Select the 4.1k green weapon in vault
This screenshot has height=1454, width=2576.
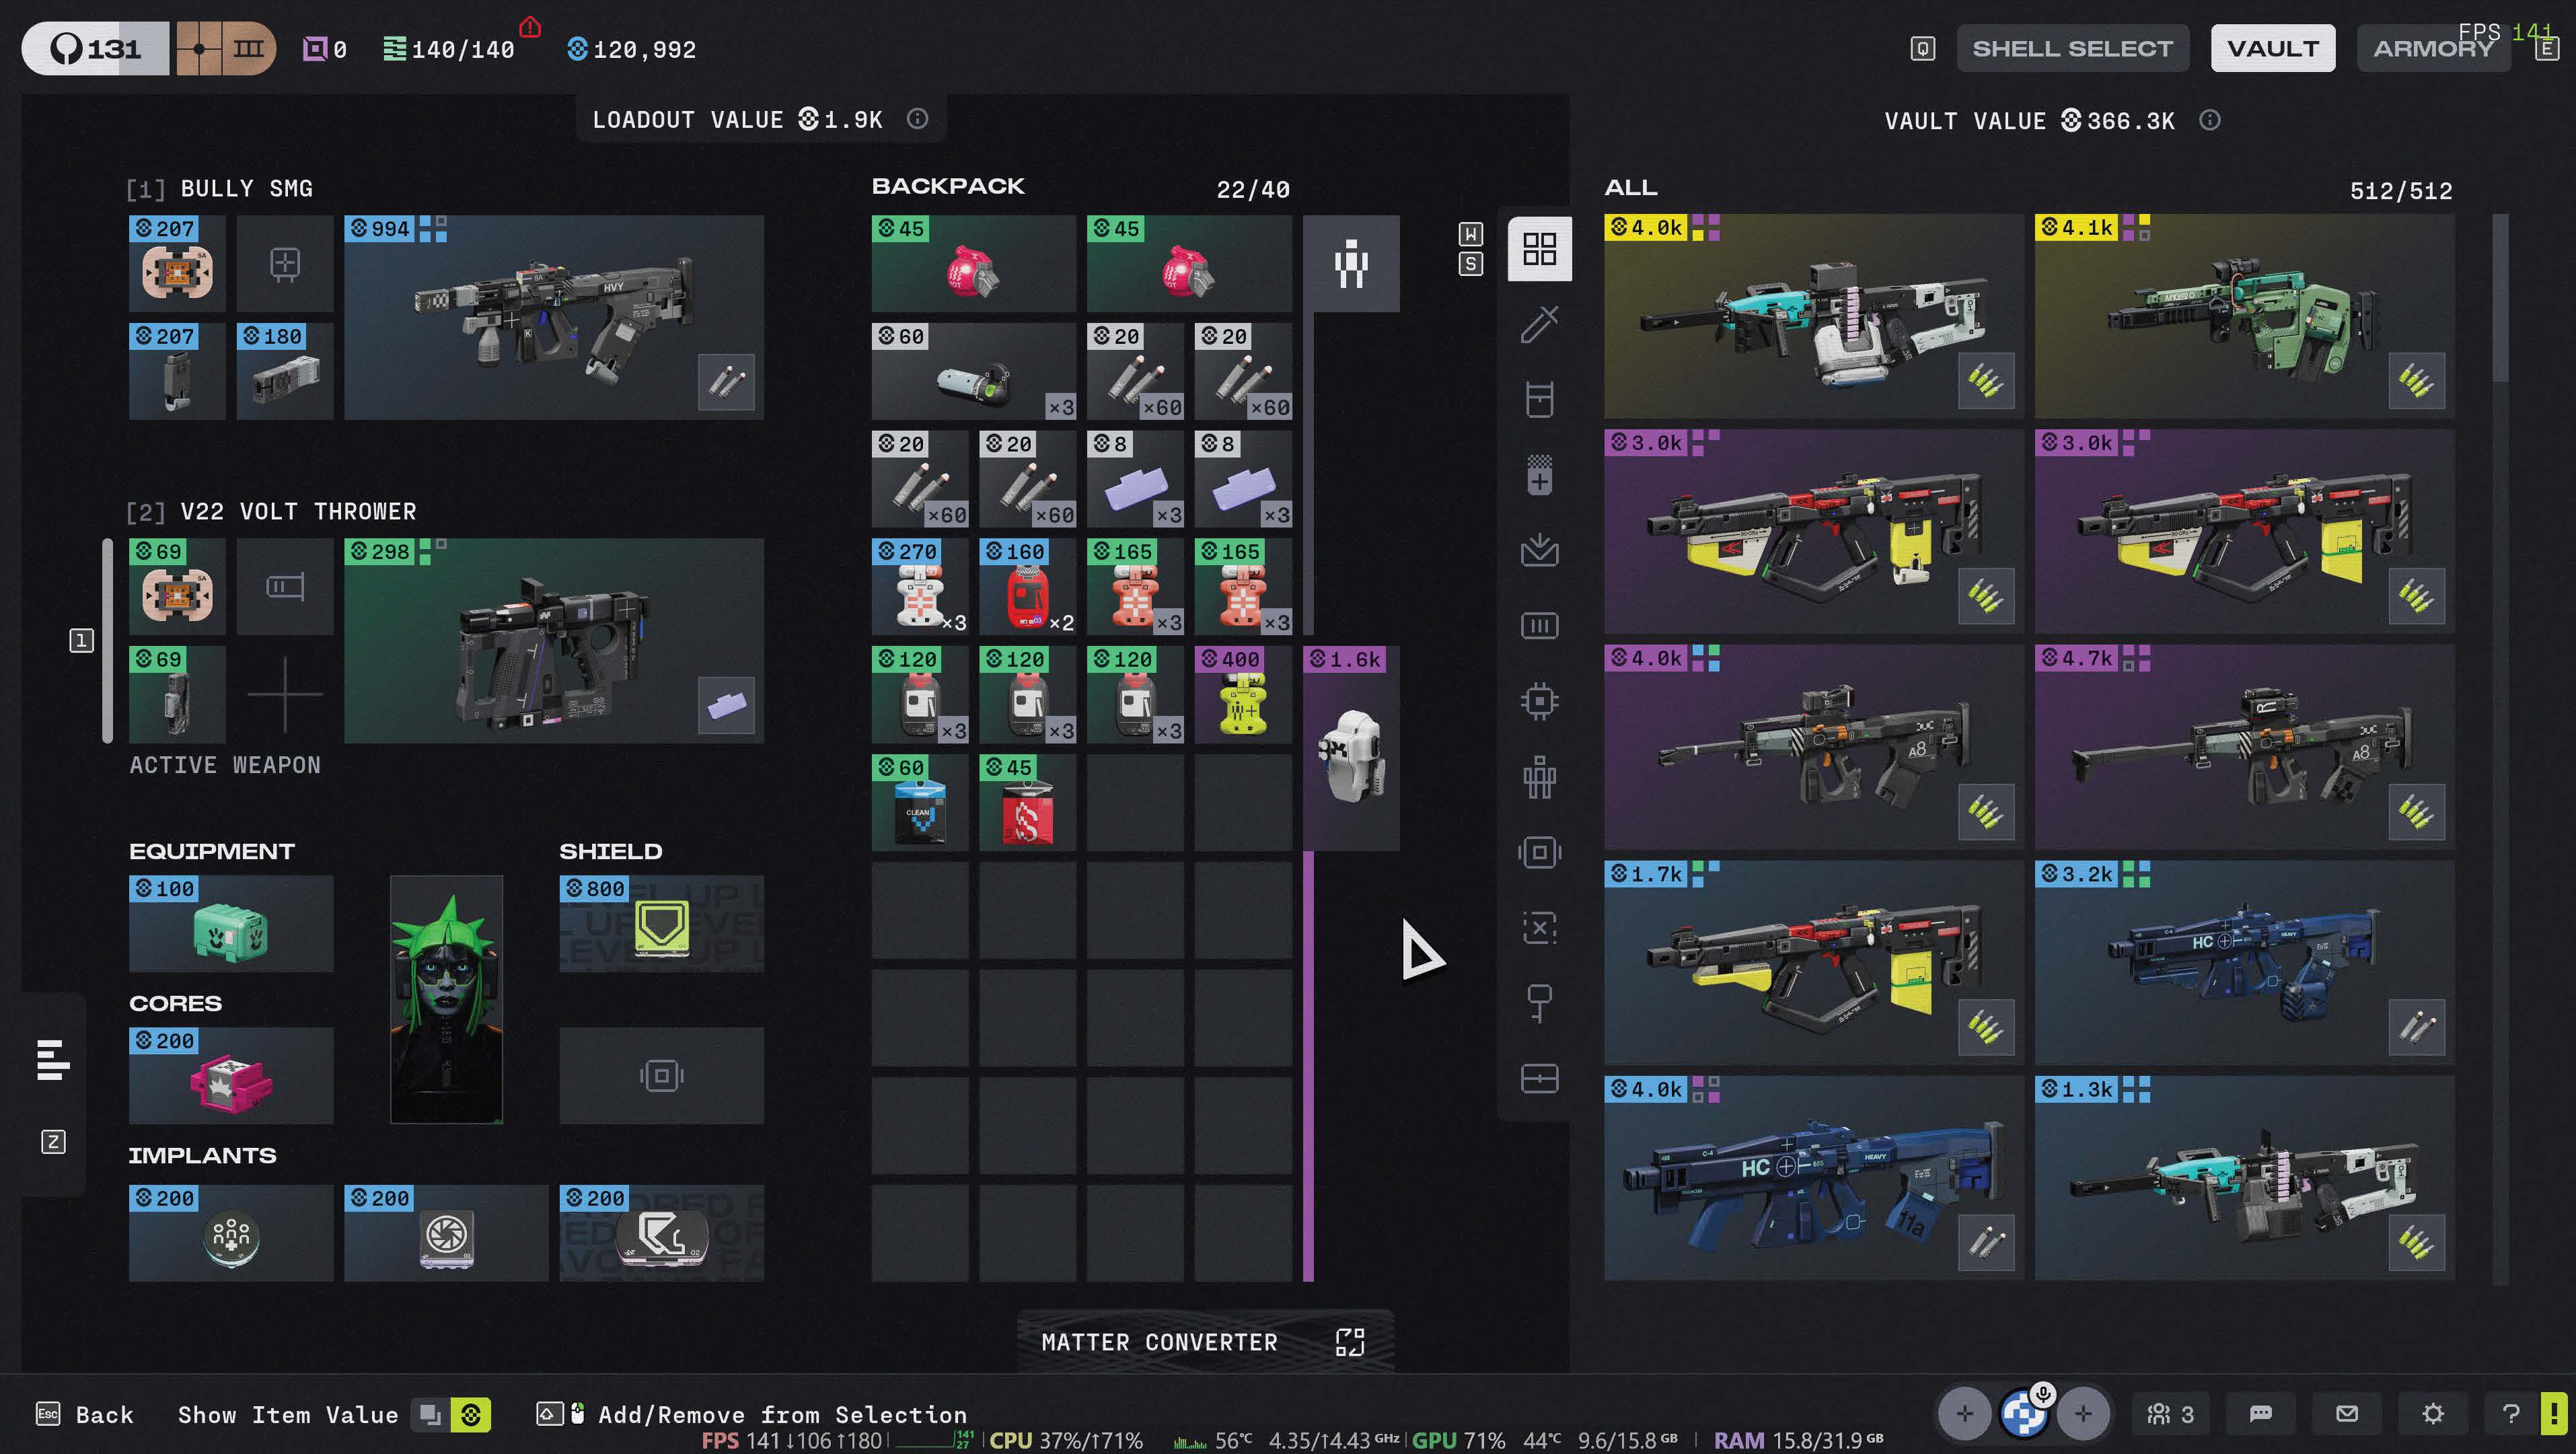(x=2244, y=316)
